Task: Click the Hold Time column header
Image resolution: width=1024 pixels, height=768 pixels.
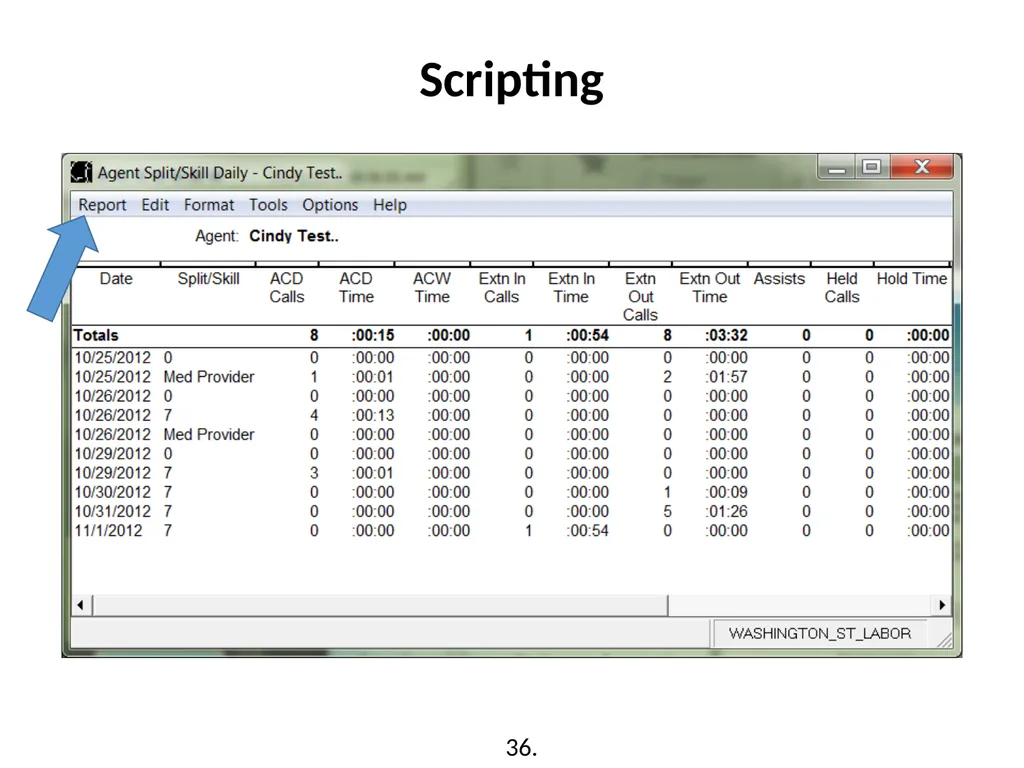Action: coord(912,279)
